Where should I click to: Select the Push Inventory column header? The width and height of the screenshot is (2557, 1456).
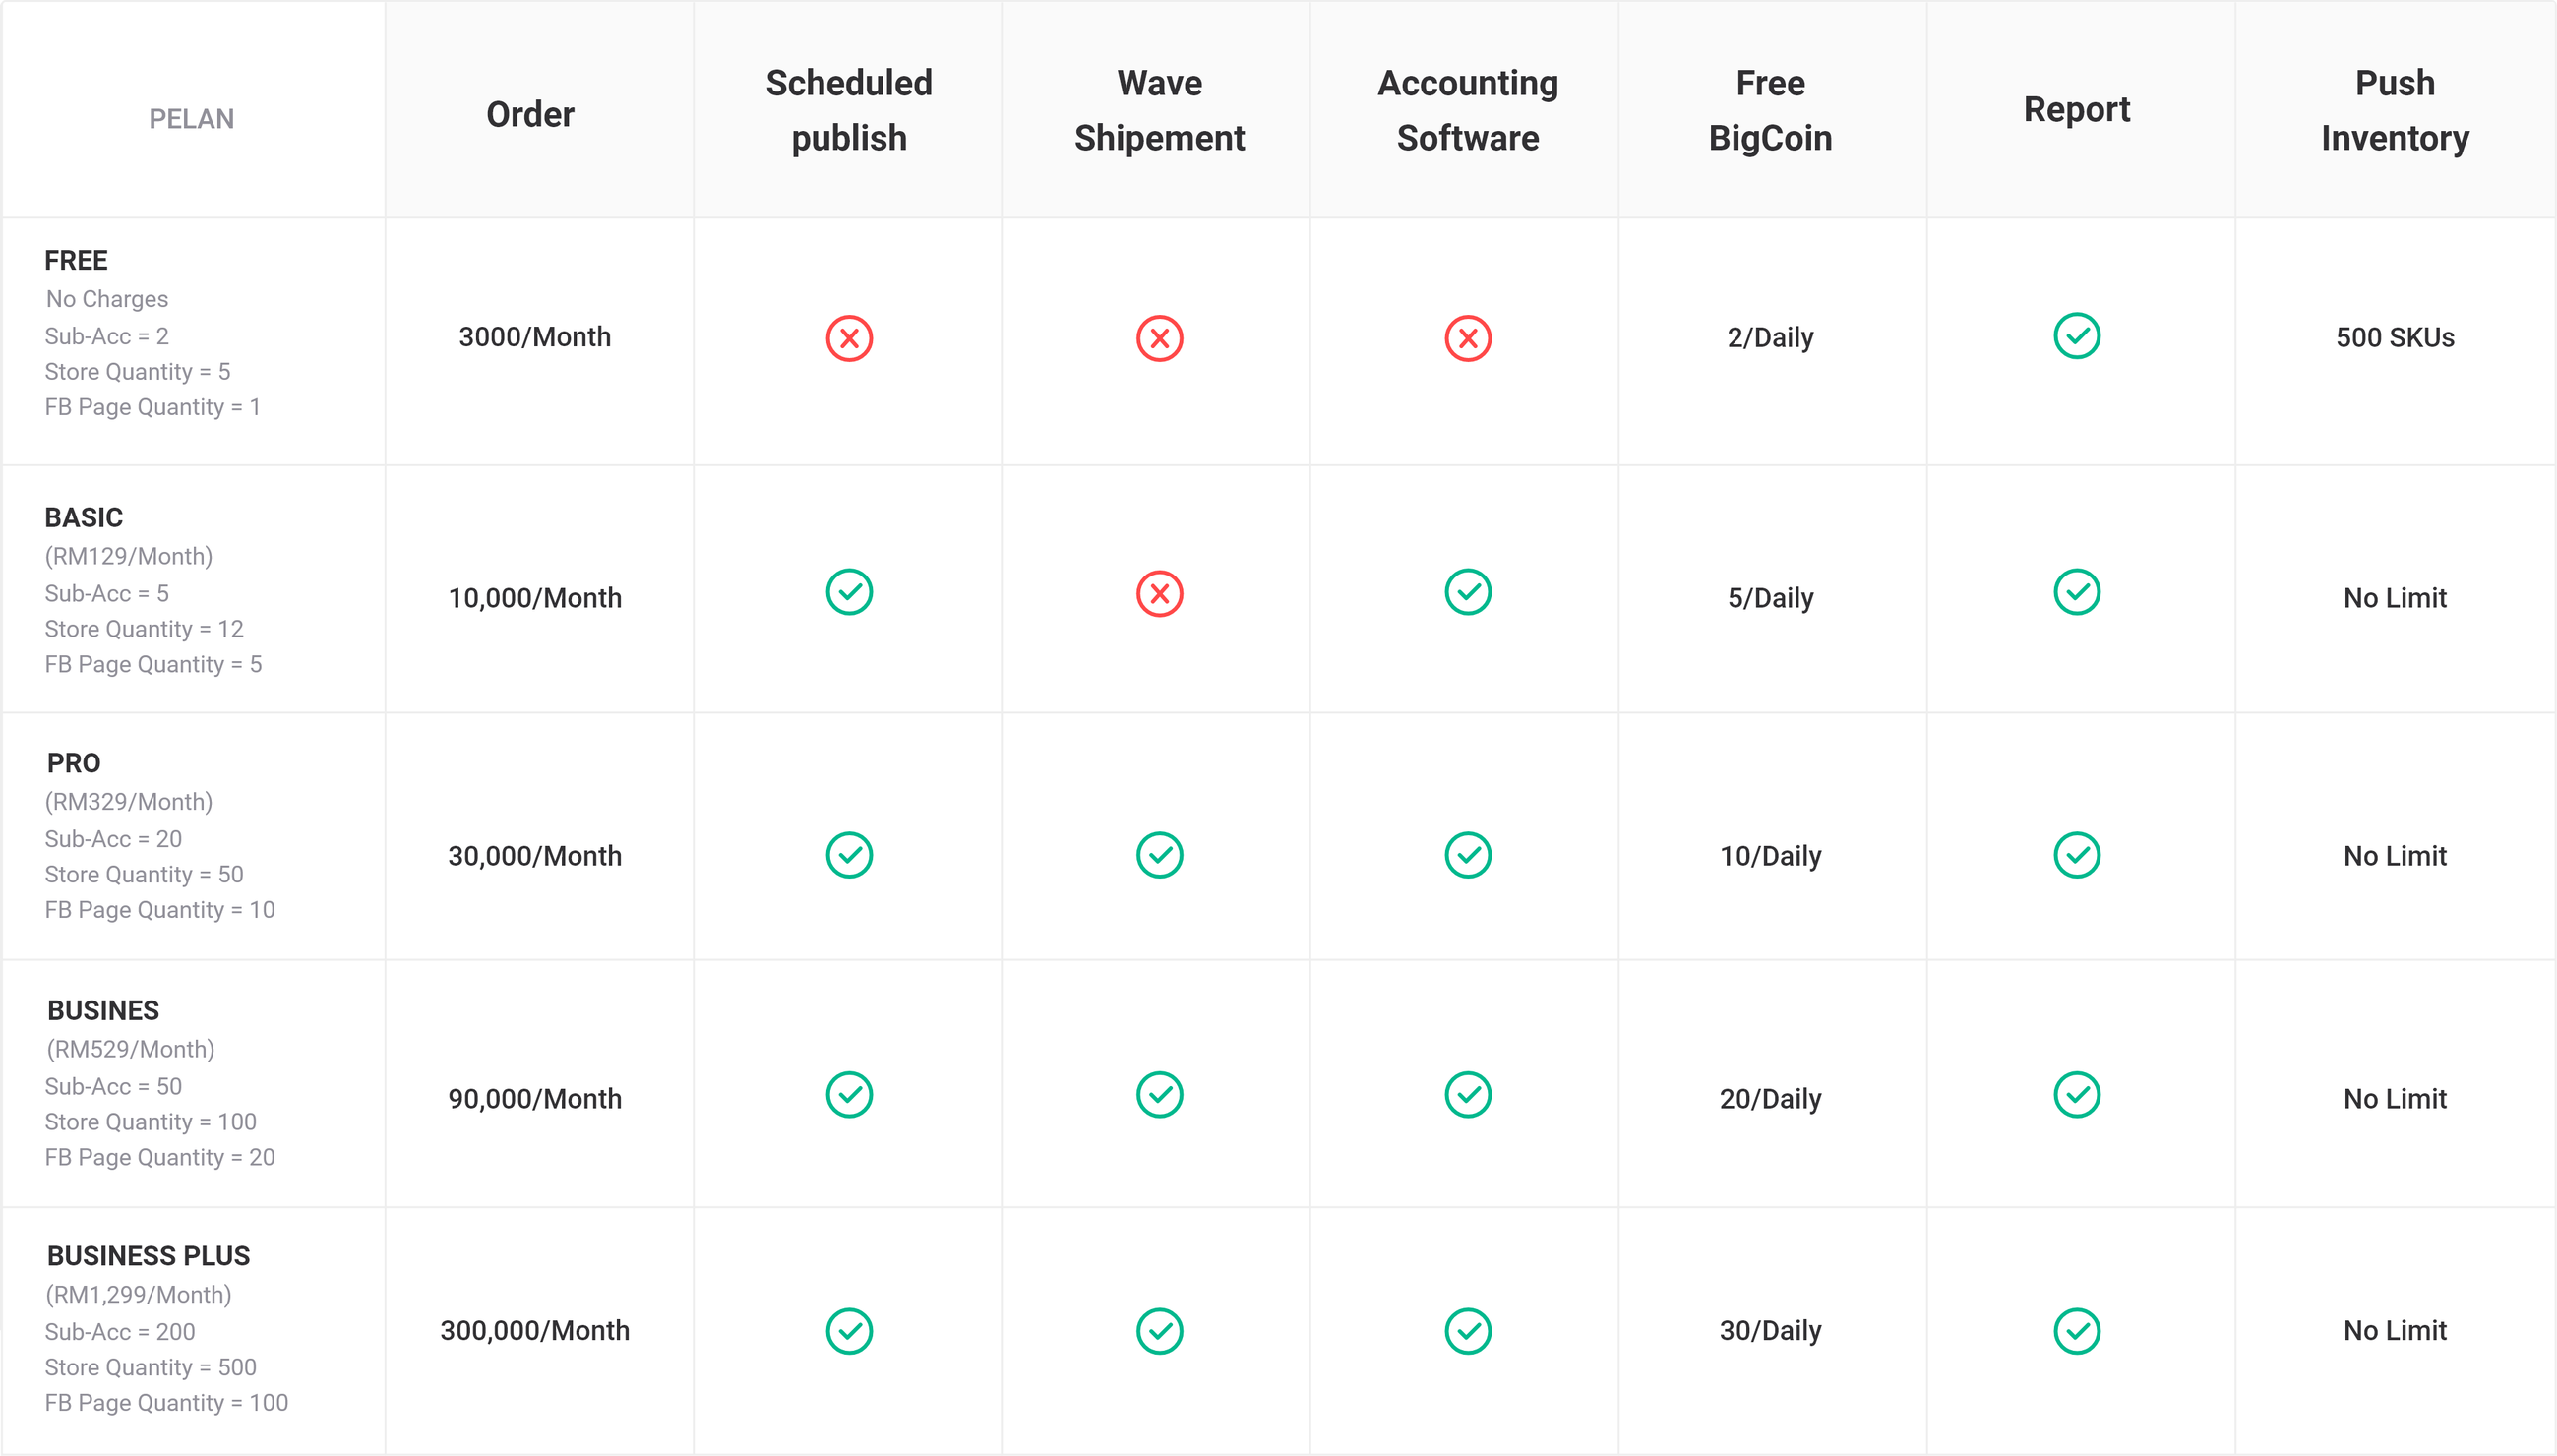click(x=2394, y=110)
